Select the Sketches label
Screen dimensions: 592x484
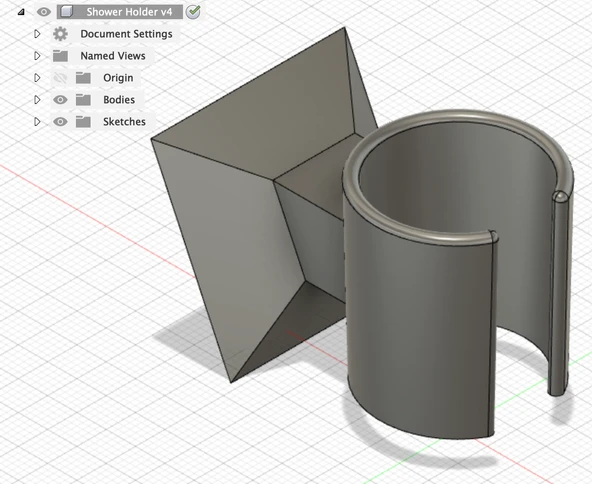pyautogui.click(x=124, y=122)
